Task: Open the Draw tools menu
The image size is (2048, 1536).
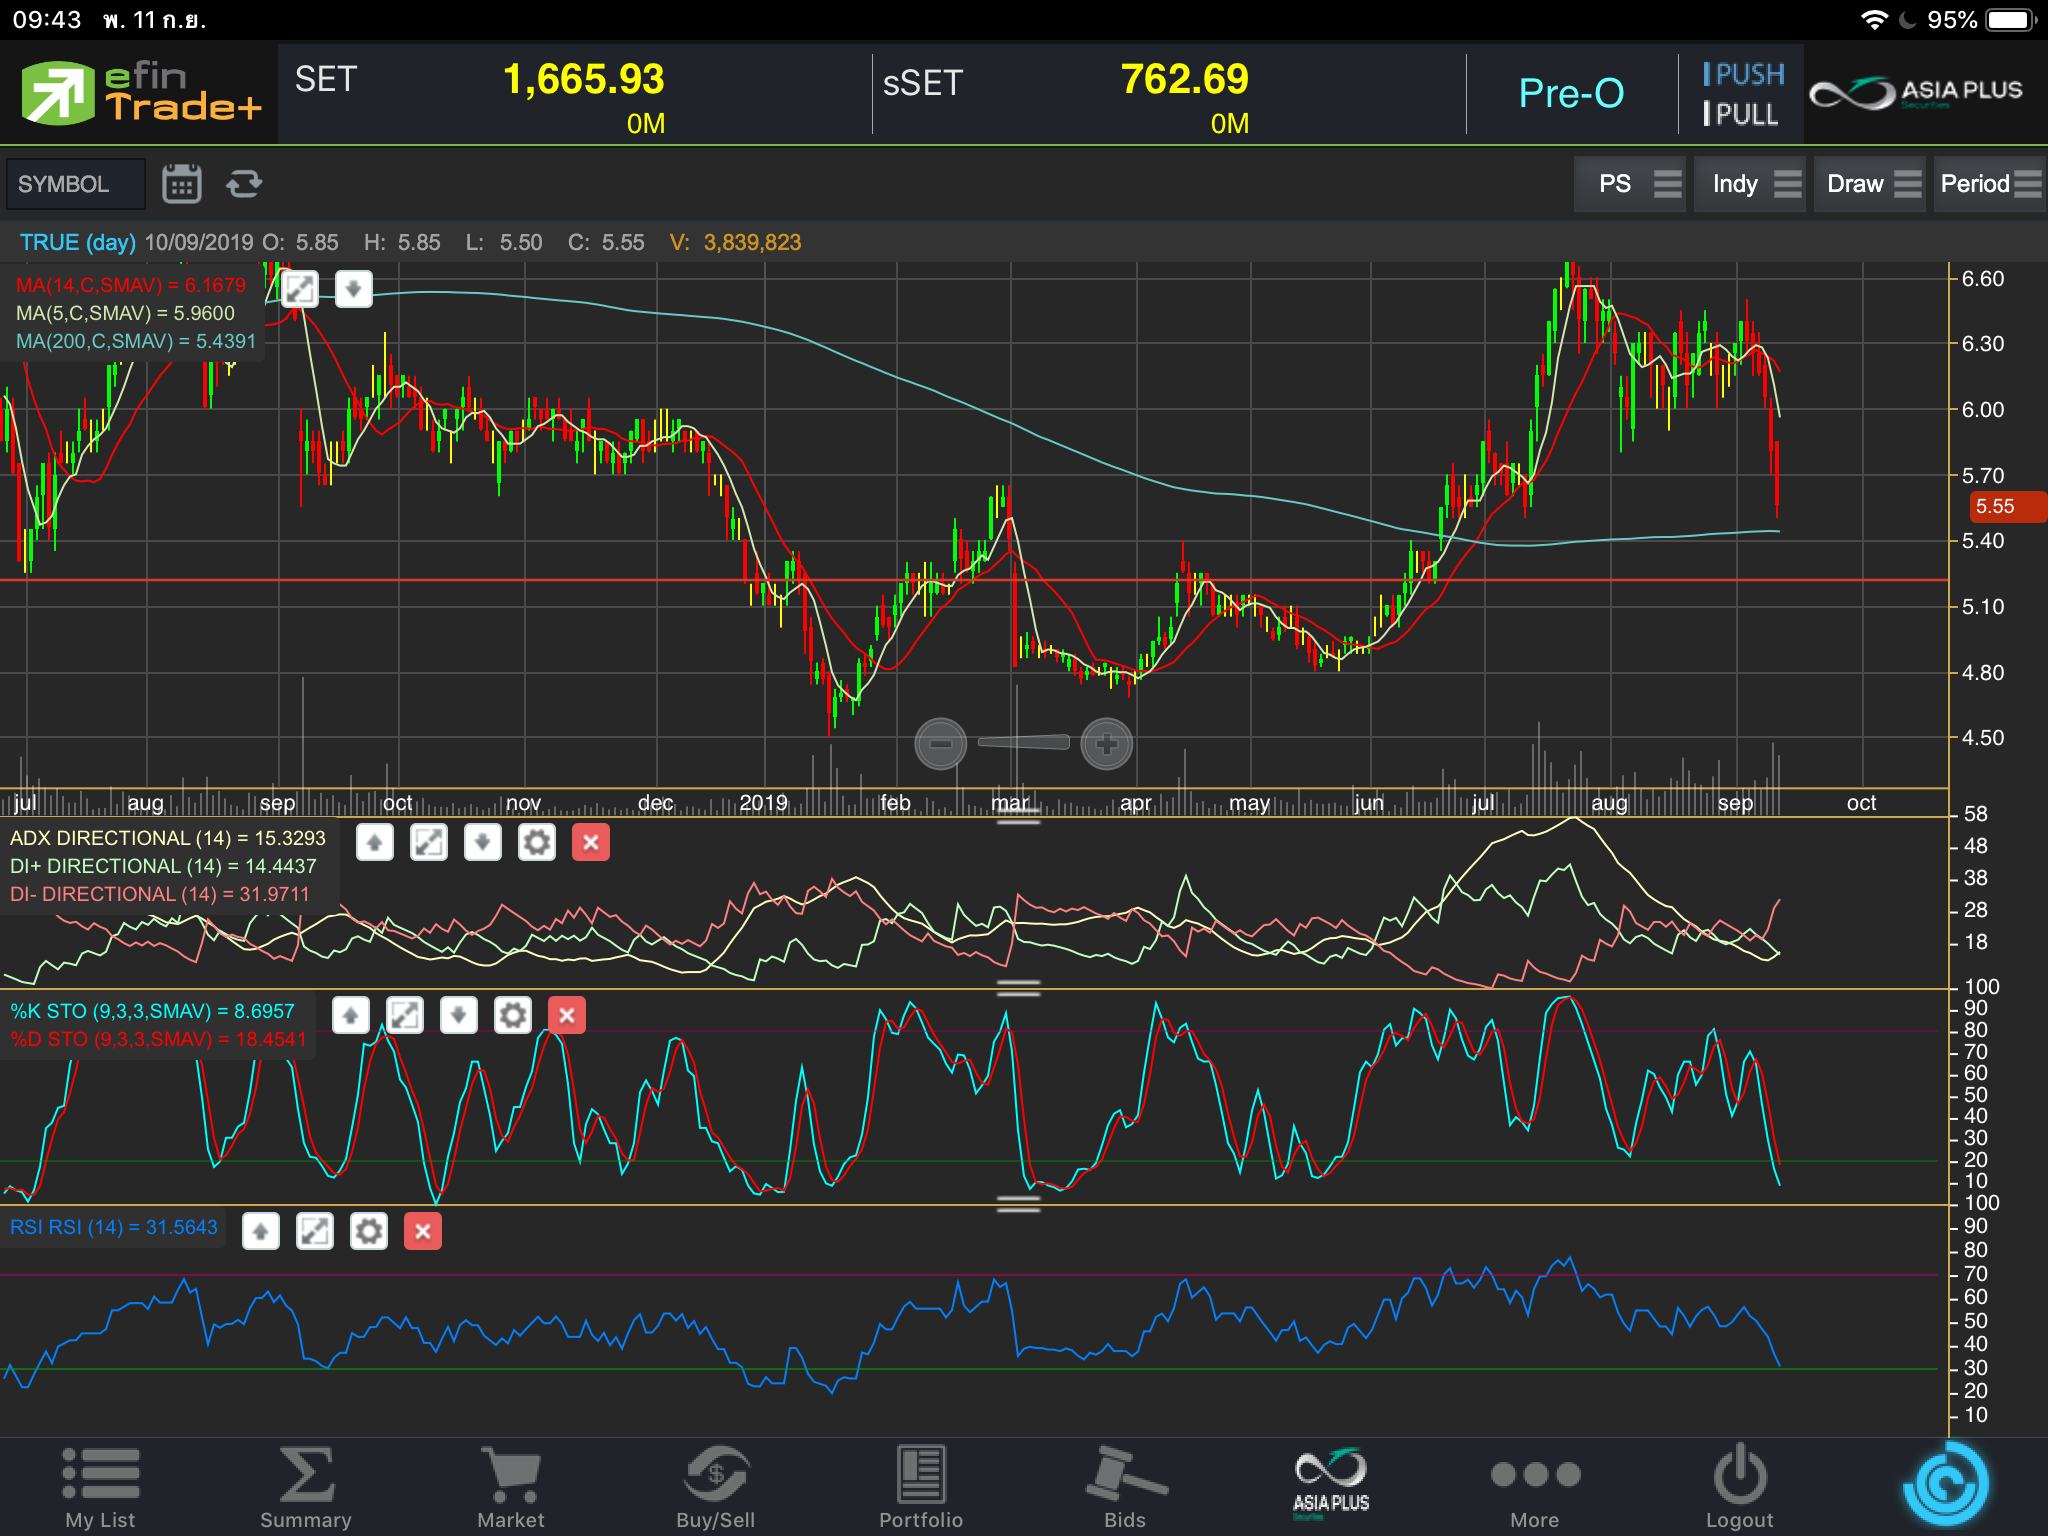Action: 1870,184
